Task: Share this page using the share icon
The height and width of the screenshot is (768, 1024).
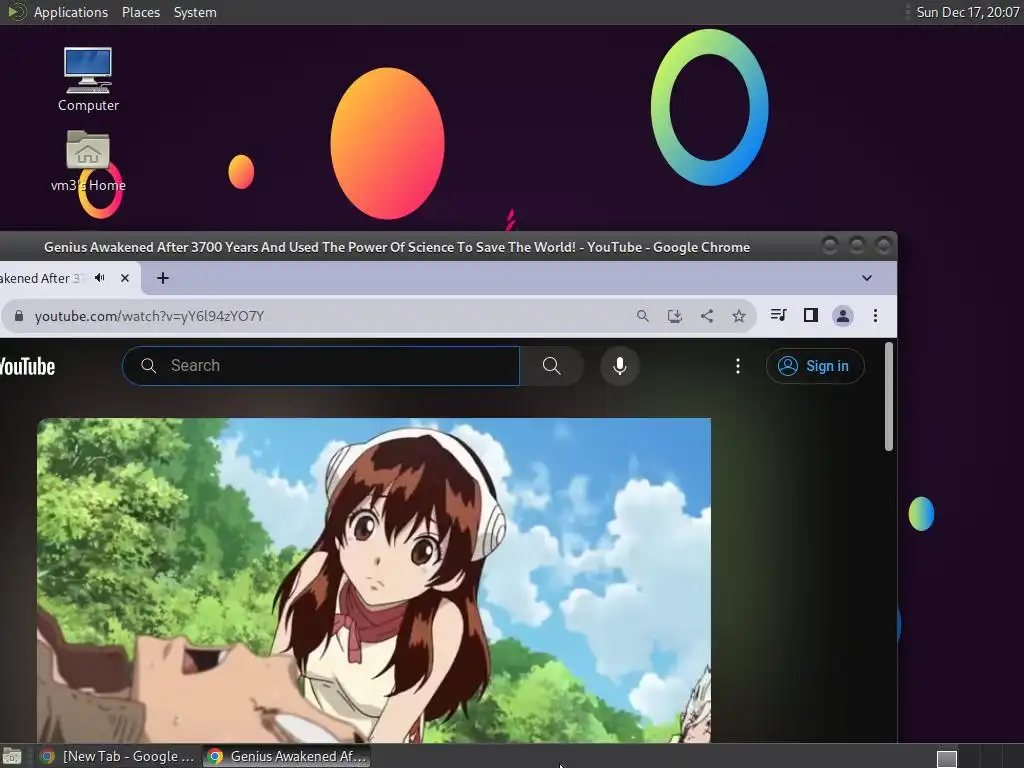Action: 707,316
